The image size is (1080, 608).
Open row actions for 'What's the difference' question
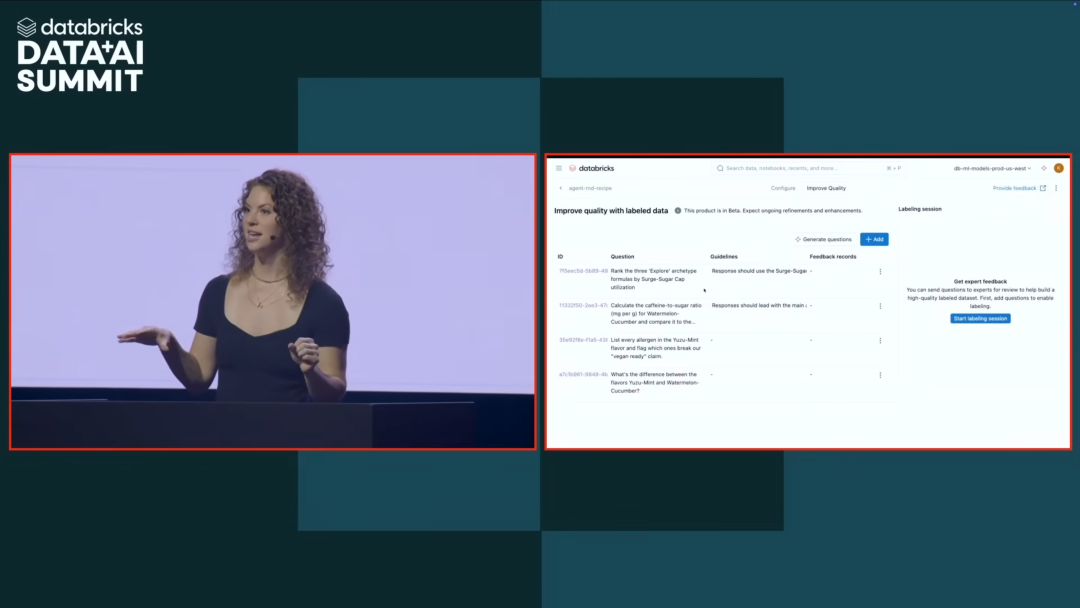880,375
